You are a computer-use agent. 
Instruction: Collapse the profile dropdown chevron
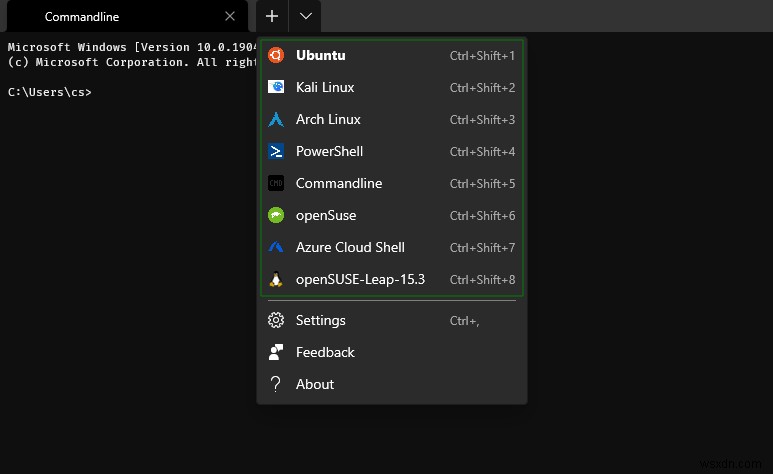click(x=305, y=16)
